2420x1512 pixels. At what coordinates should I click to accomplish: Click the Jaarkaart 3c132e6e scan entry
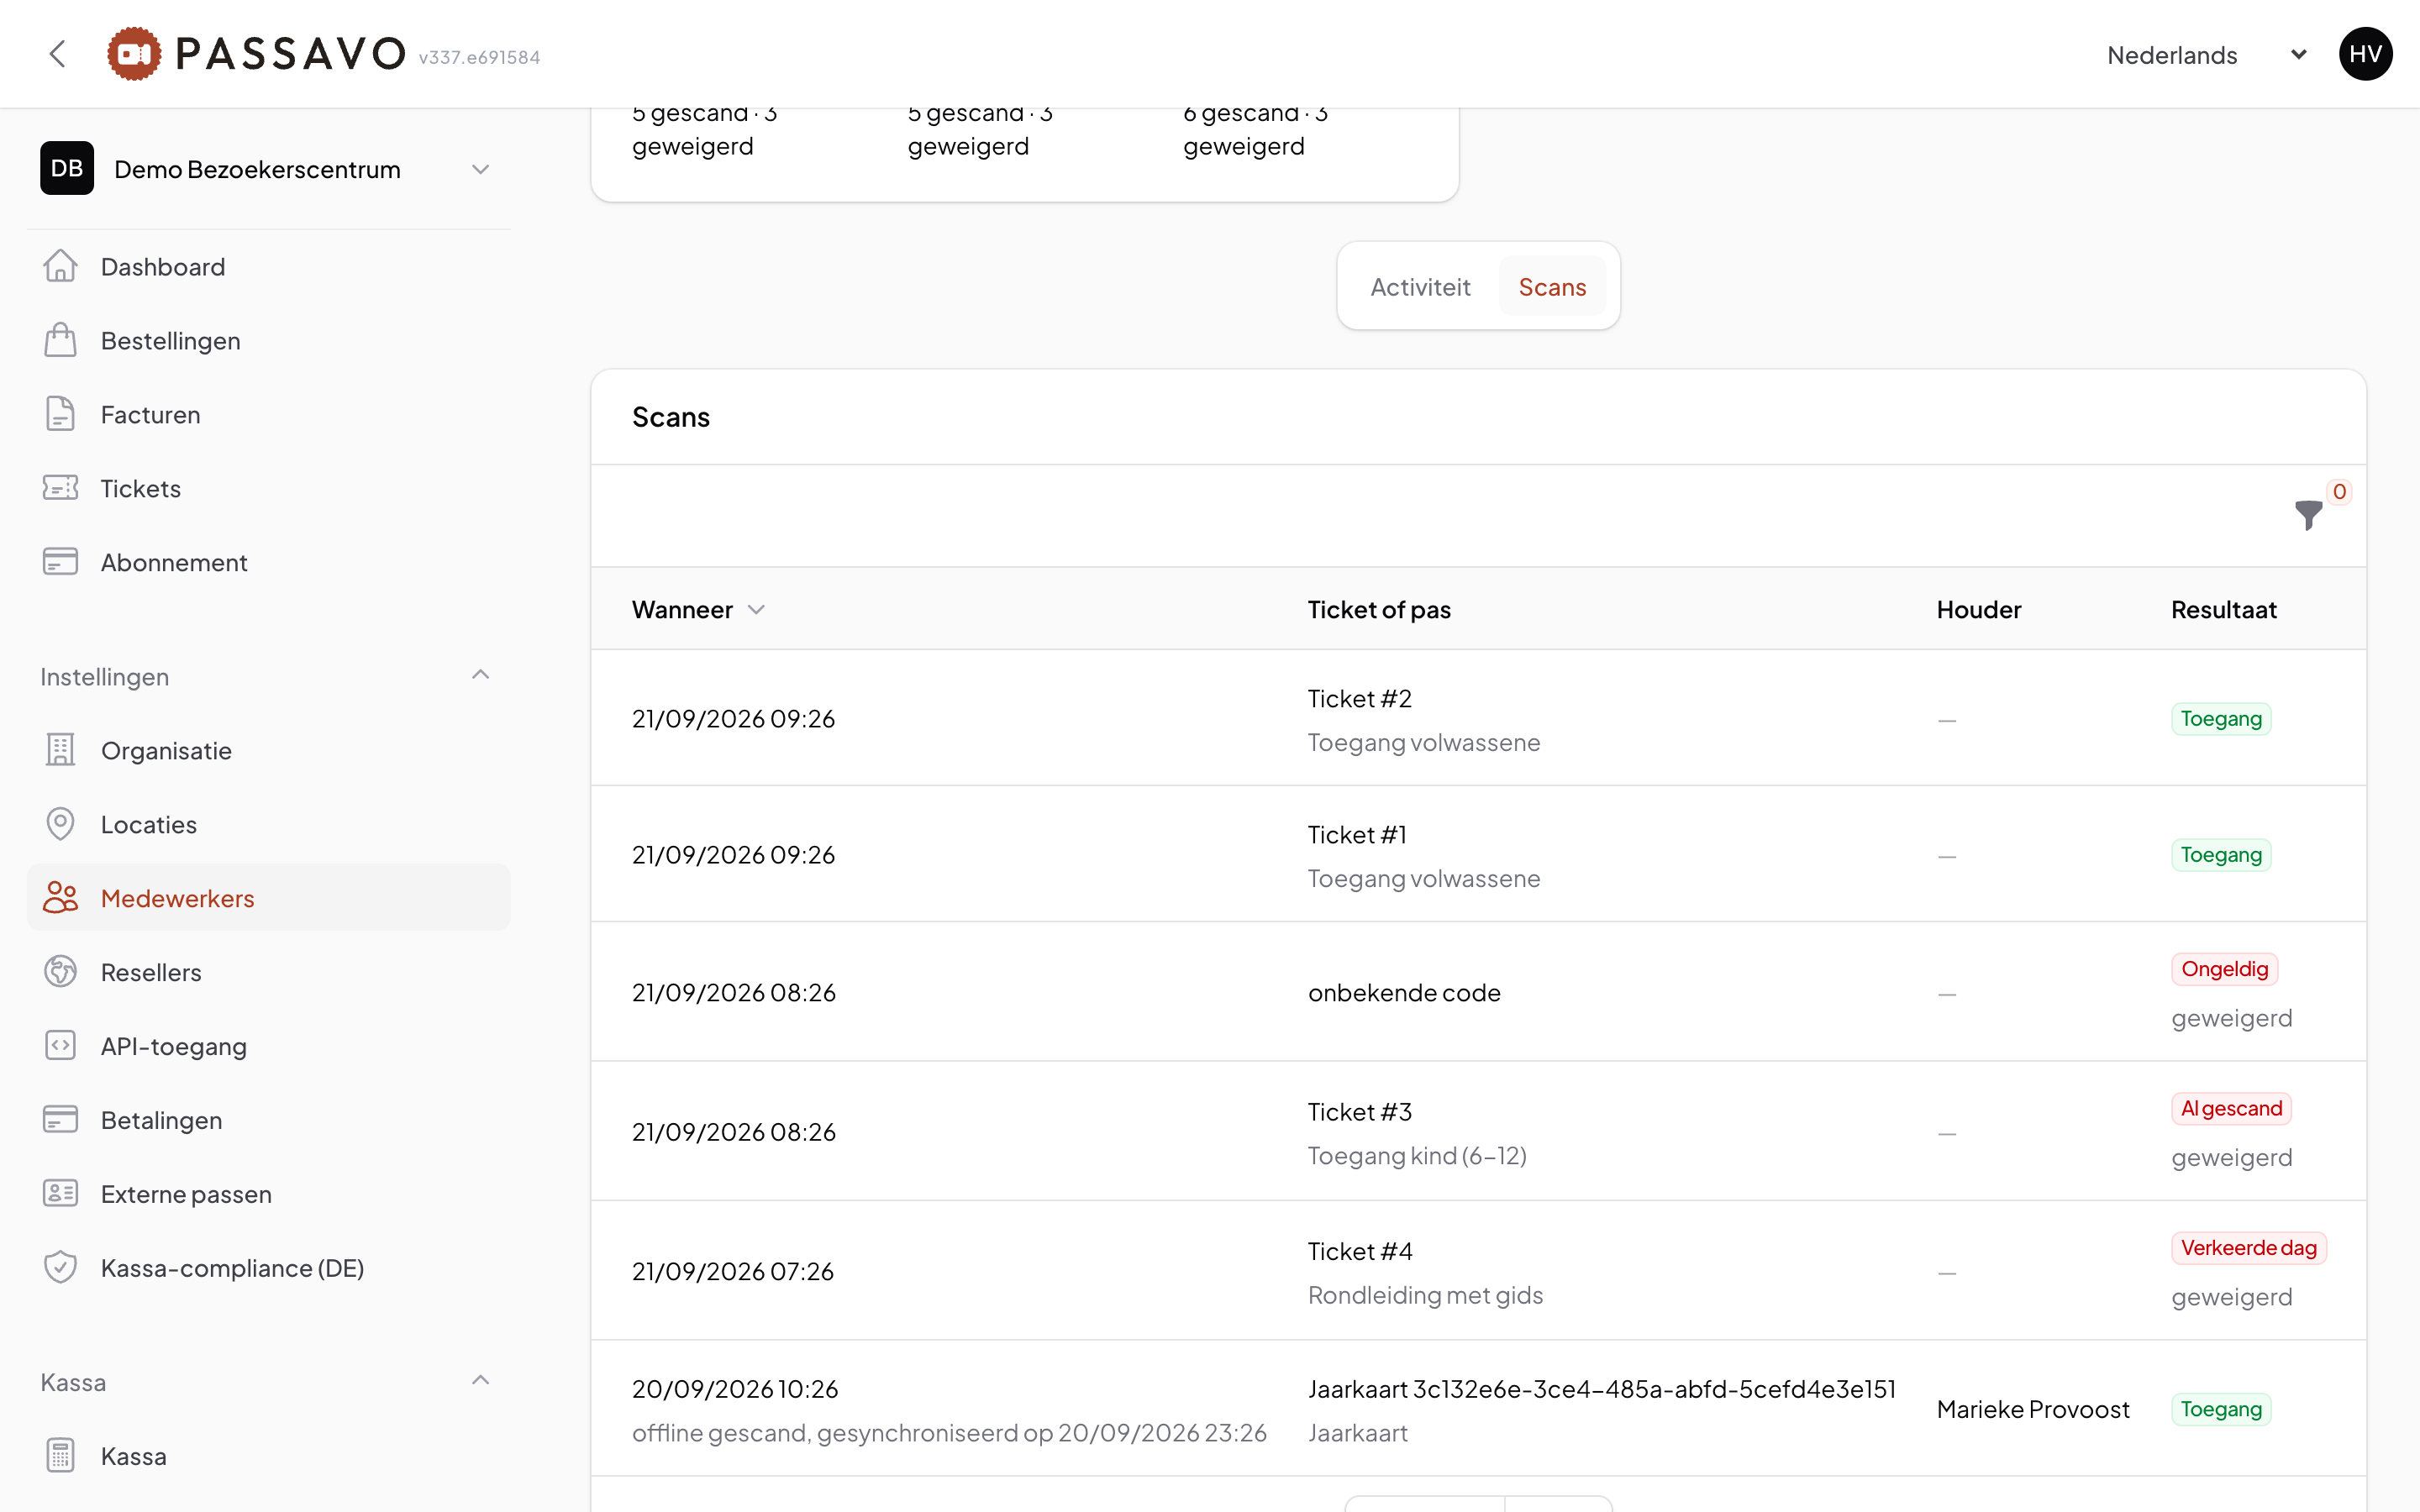[1602, 1389]
